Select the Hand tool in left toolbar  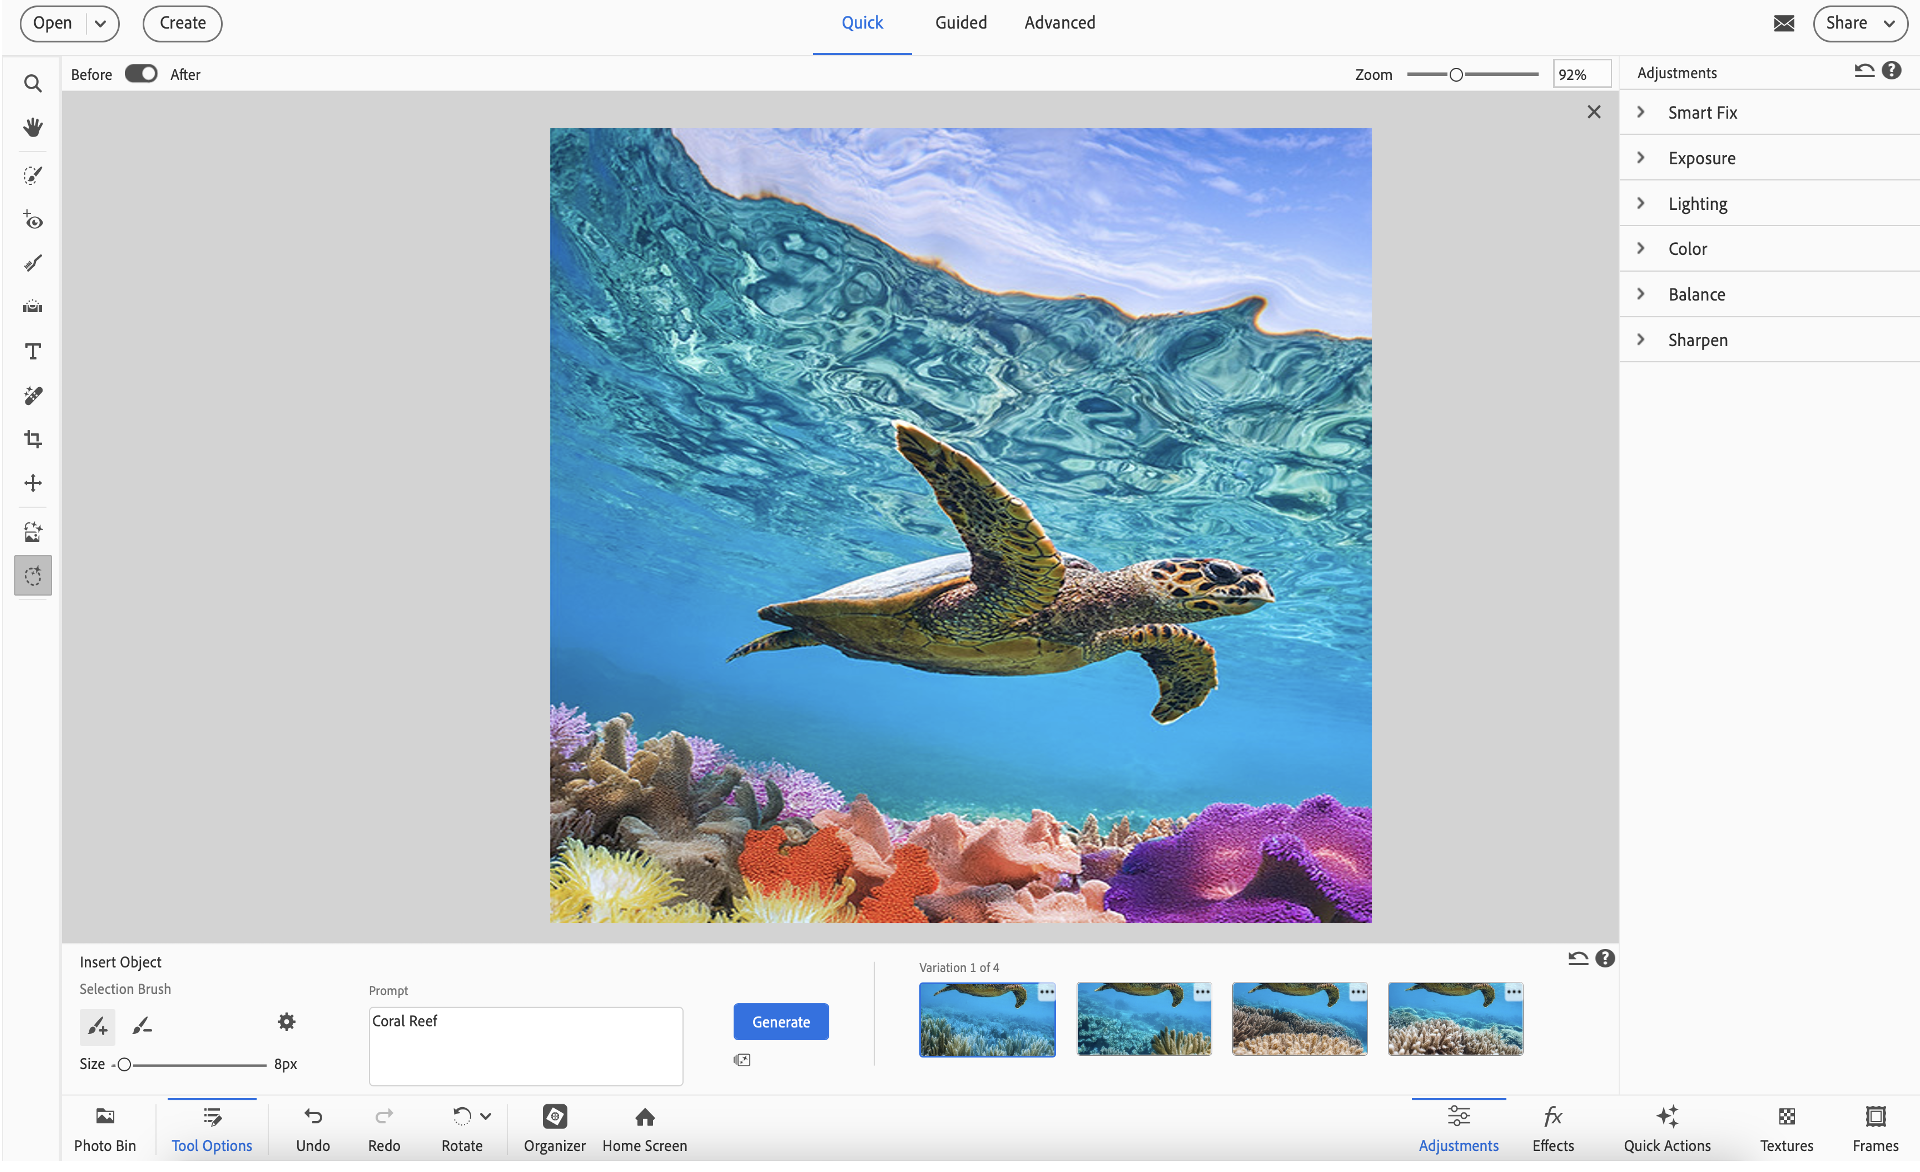pos(33,127)
